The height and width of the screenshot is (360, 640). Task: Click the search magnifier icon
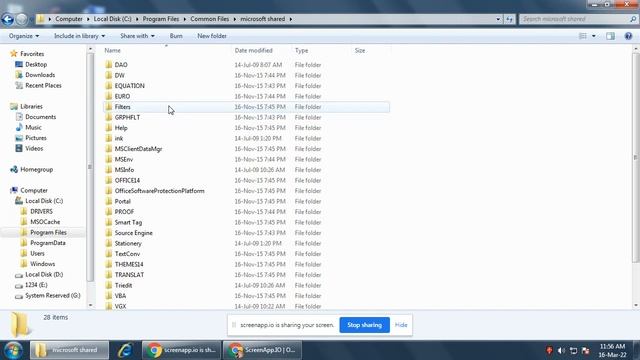[x=633, y=19]
